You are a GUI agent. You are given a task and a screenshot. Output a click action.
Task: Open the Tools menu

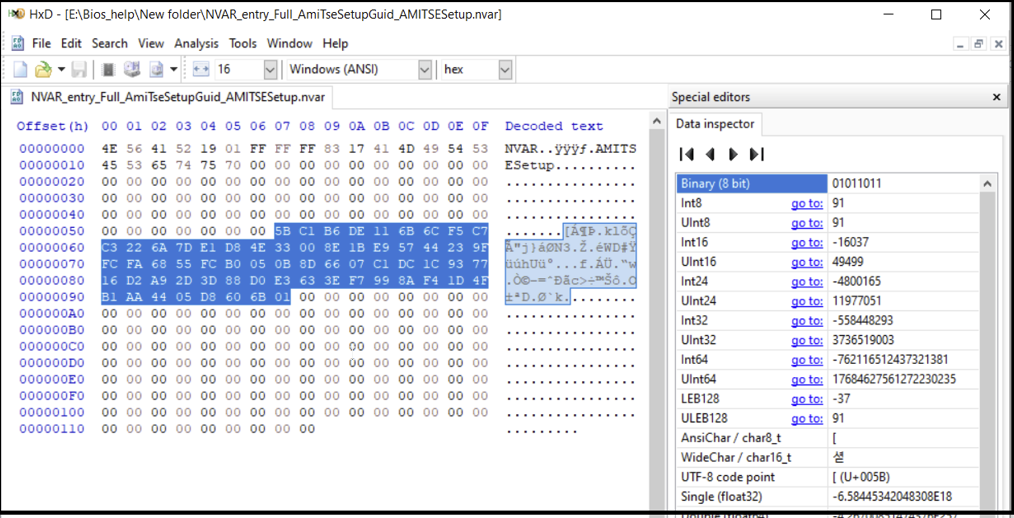243,43
